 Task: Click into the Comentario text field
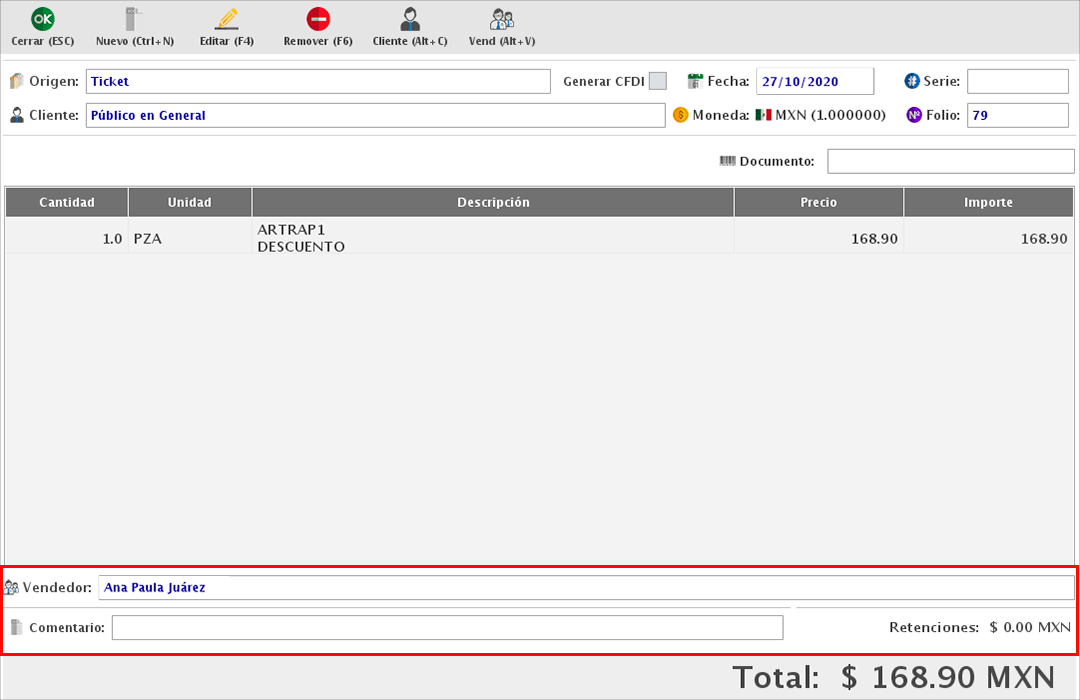pos(447,627)
